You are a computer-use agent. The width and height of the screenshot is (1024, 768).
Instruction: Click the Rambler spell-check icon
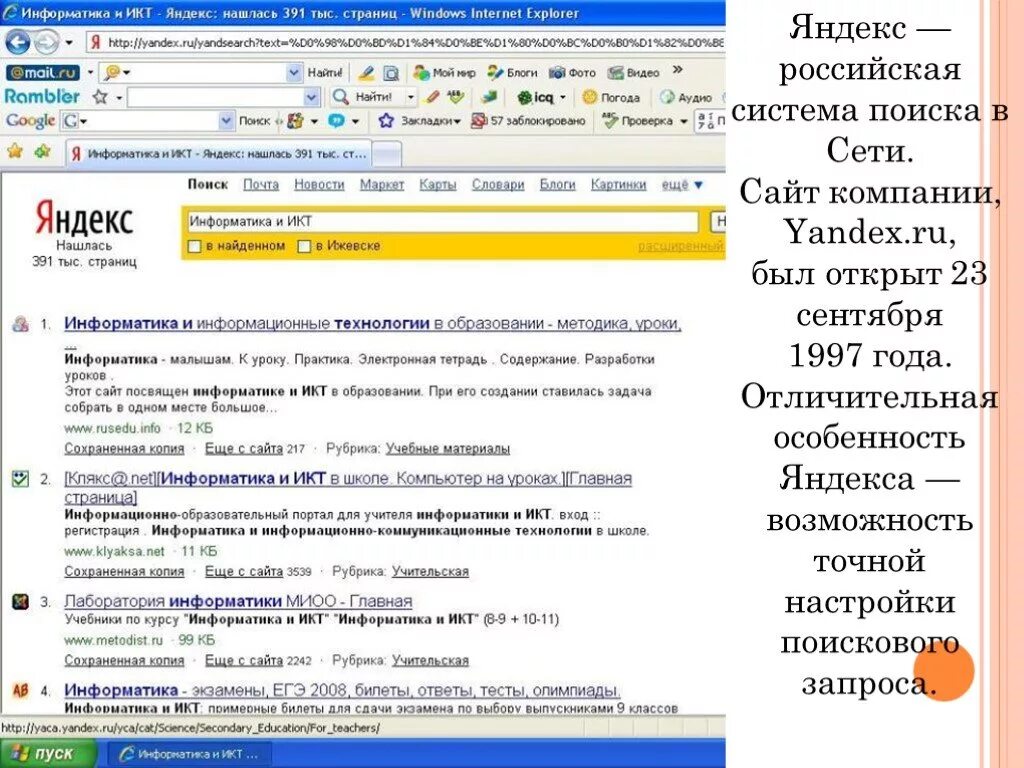click(x=456, y=97)
